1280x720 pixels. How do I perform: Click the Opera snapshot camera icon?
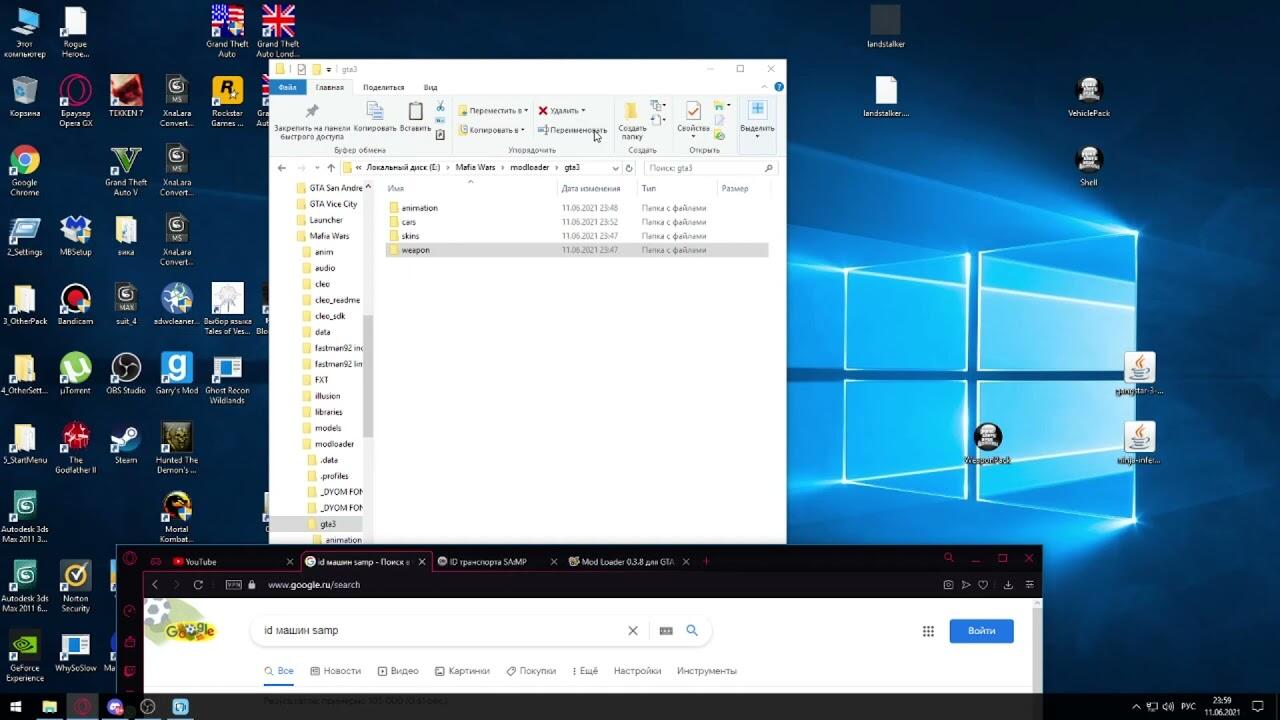[948, 585]
